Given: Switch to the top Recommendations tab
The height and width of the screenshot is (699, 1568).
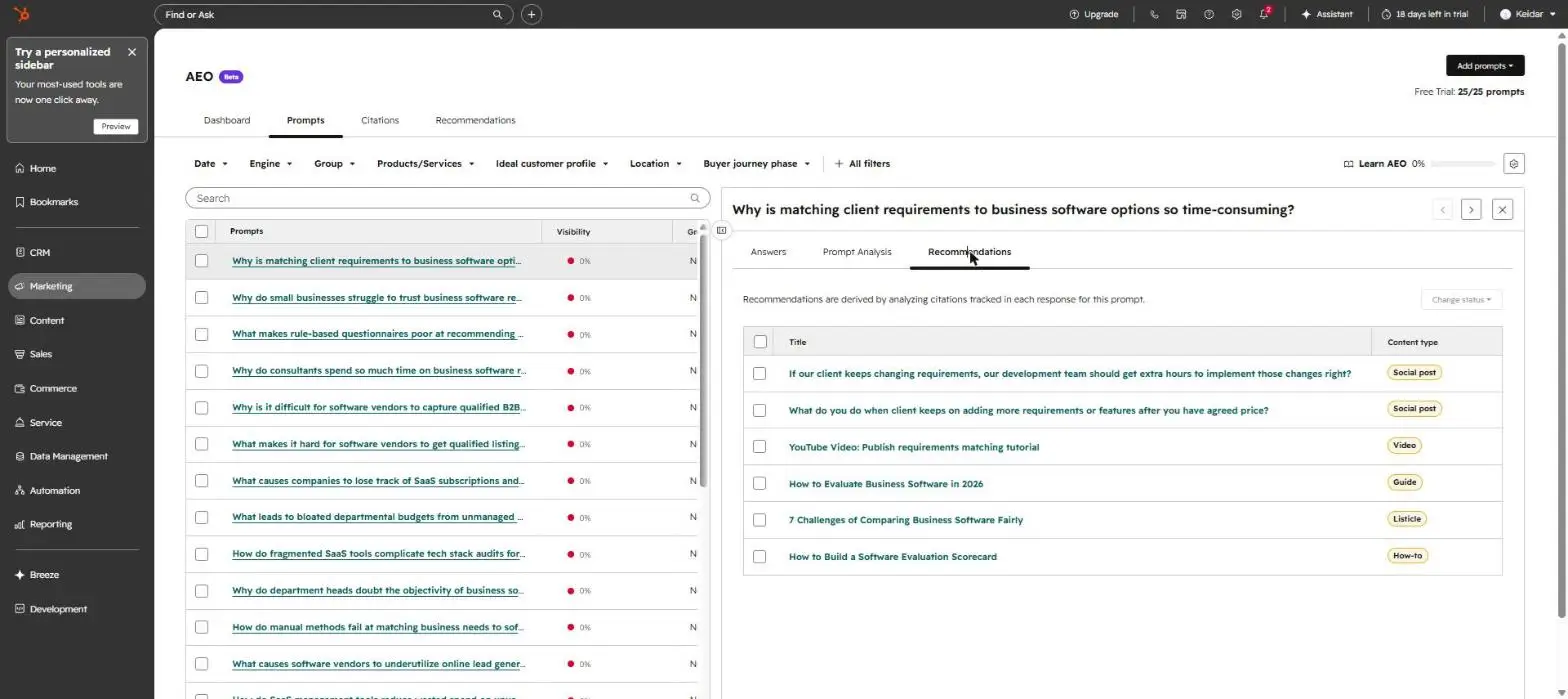Looking at the screenshot, I should pyautogui.click(x=475, y=120).
